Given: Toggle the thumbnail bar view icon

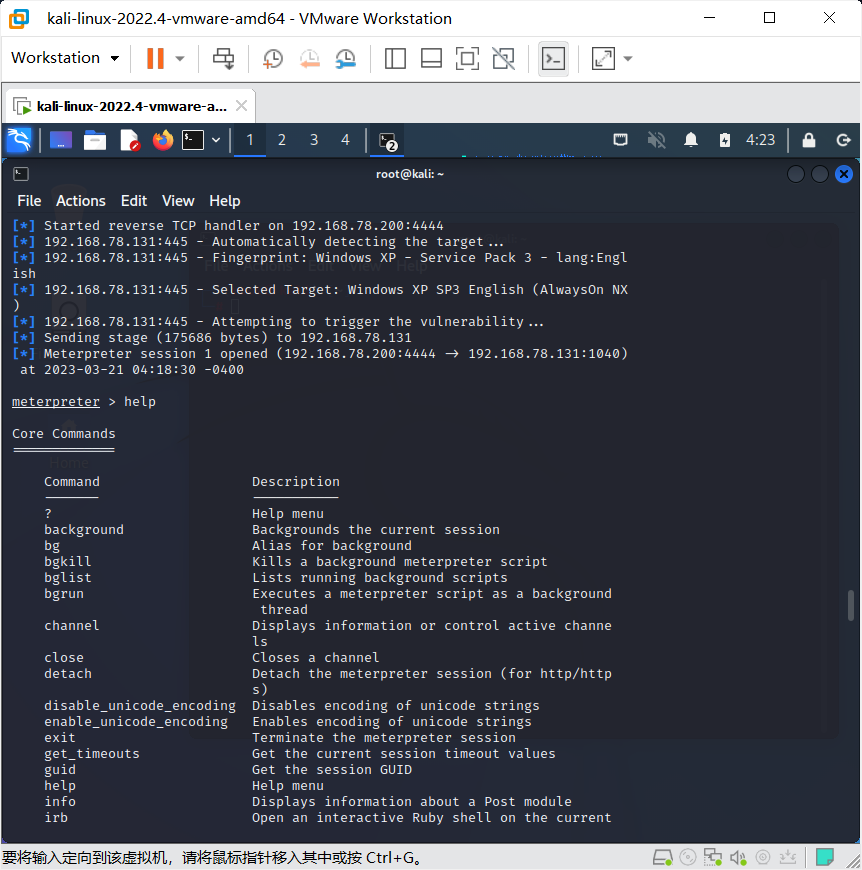Looking at the screenshot, I should coord(431,58).
